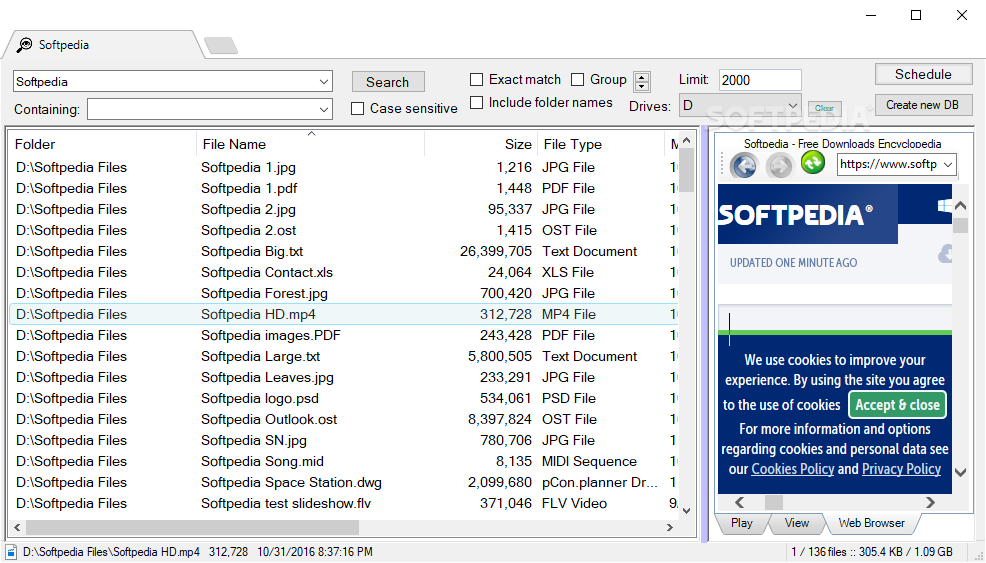Viewport: 986px width, 563px height.
Task: Enable the Exact match checkbox
Action: tap(477, 79)
